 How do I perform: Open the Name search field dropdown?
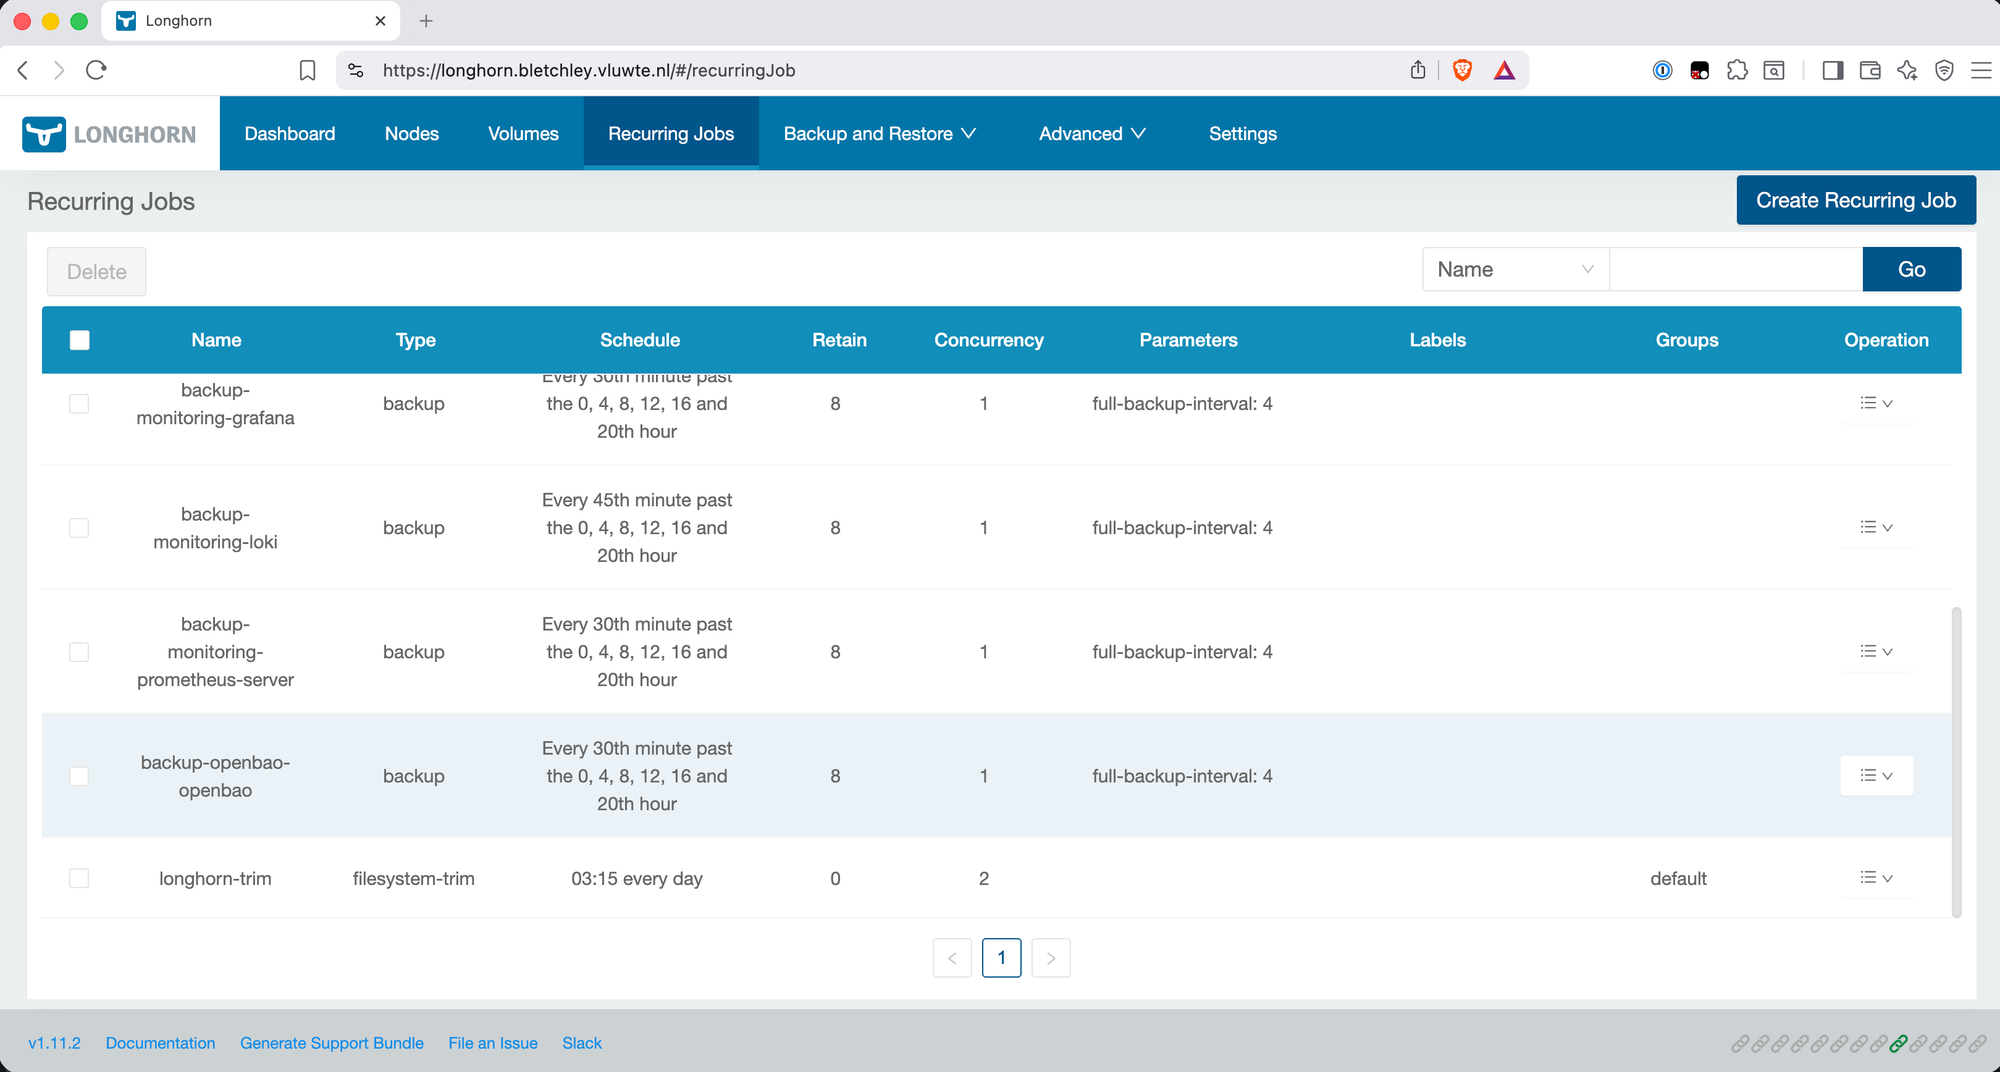(1515, 269)
